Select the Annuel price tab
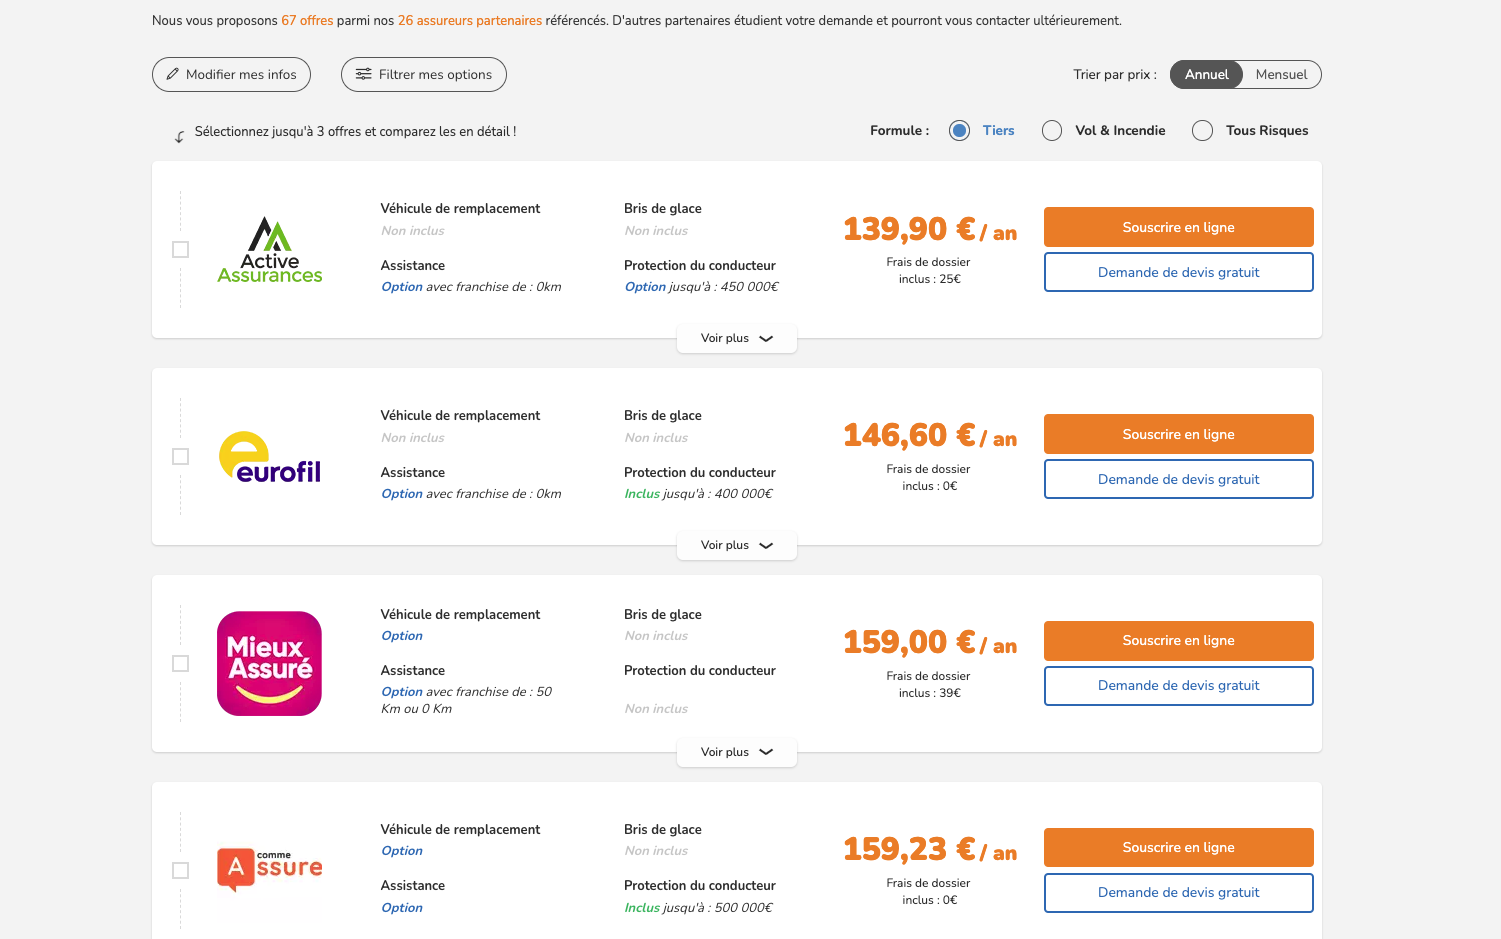Image resolution: width=1501 pixels, height=939 pixels. pyautogui.click(x=1206, y=74)
